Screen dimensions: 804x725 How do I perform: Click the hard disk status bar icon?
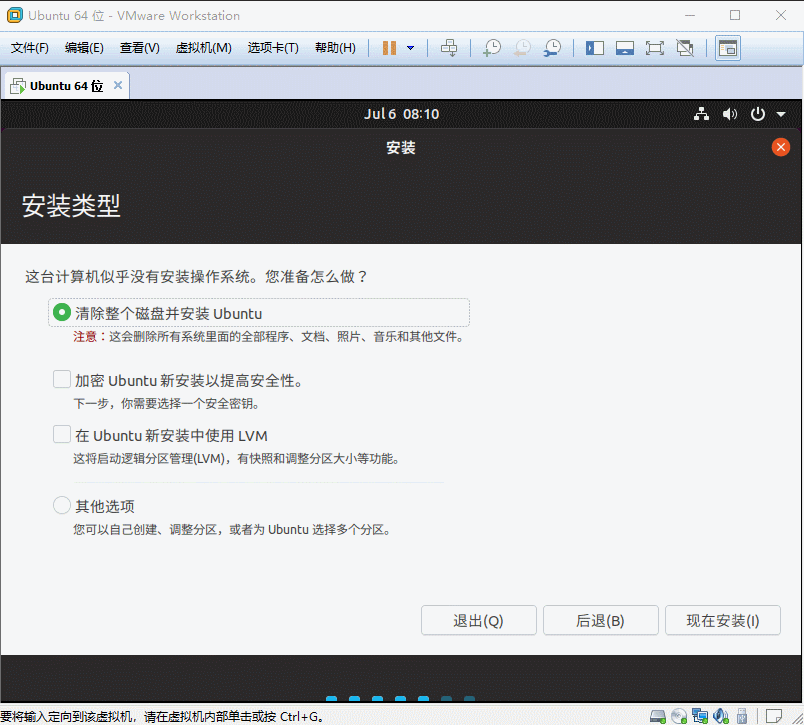click(658, 716)
